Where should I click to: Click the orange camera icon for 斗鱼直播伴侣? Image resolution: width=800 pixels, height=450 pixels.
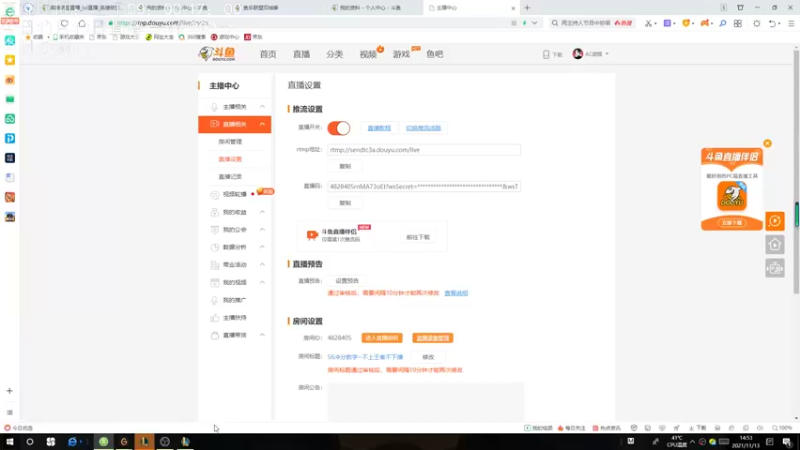312,235
